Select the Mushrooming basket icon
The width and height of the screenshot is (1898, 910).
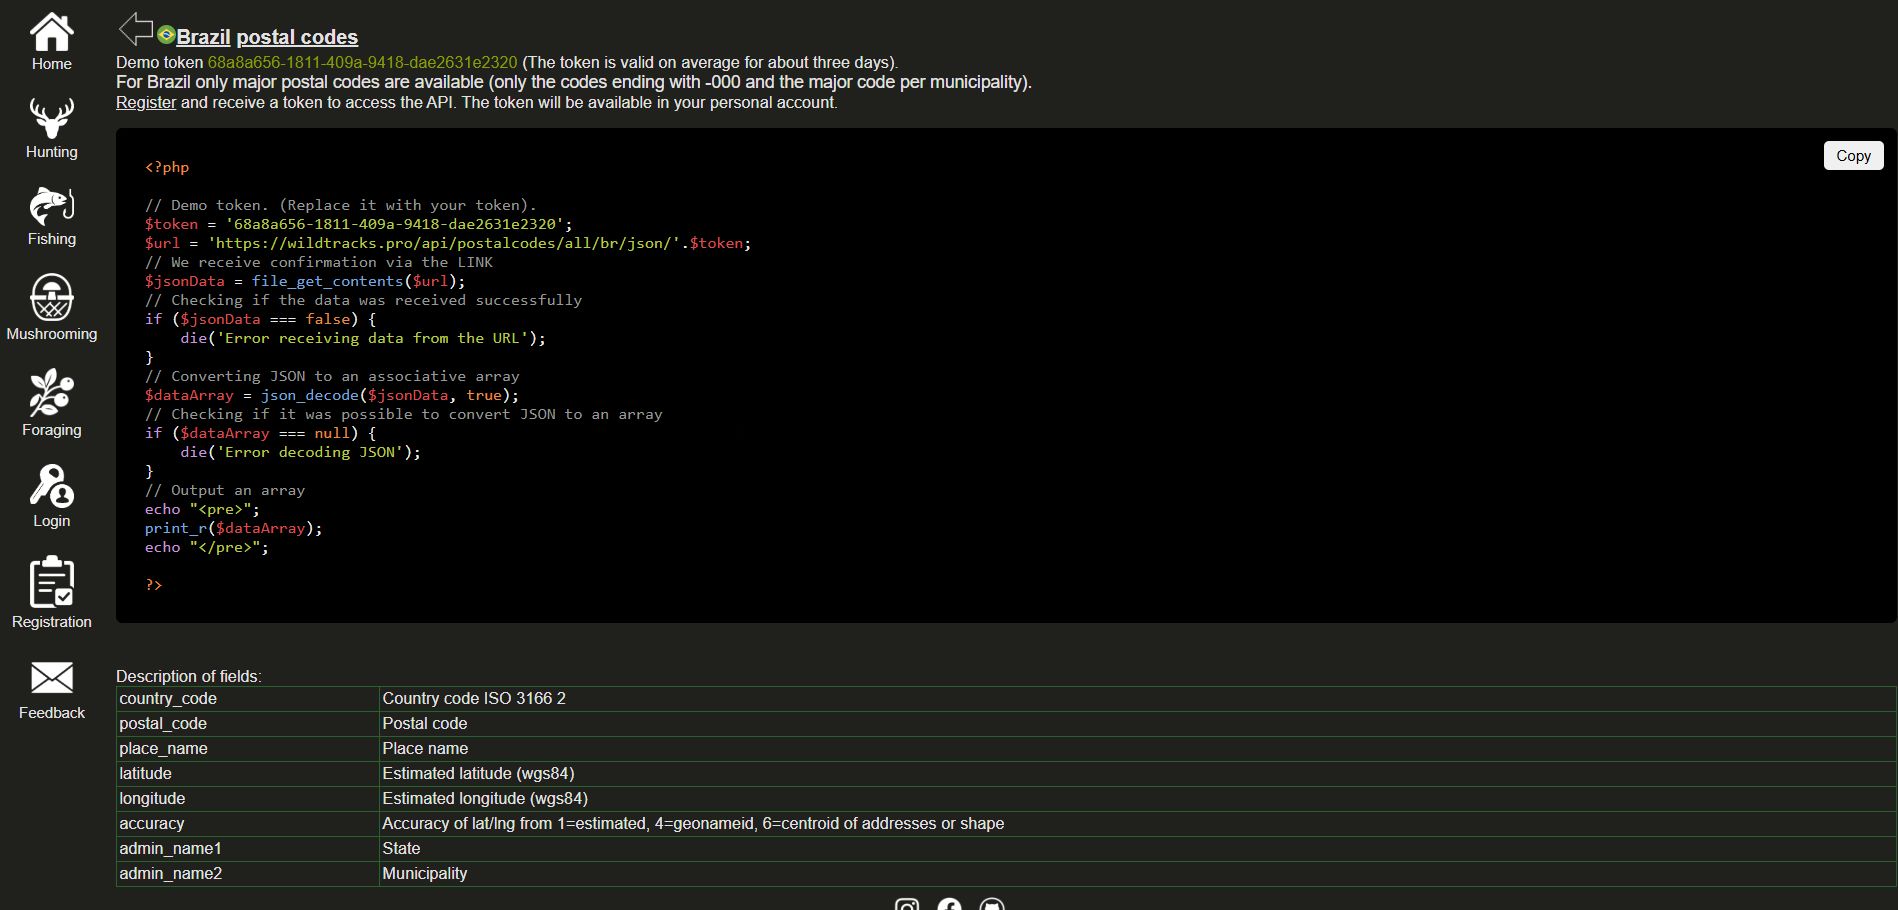tap(51, 297)
